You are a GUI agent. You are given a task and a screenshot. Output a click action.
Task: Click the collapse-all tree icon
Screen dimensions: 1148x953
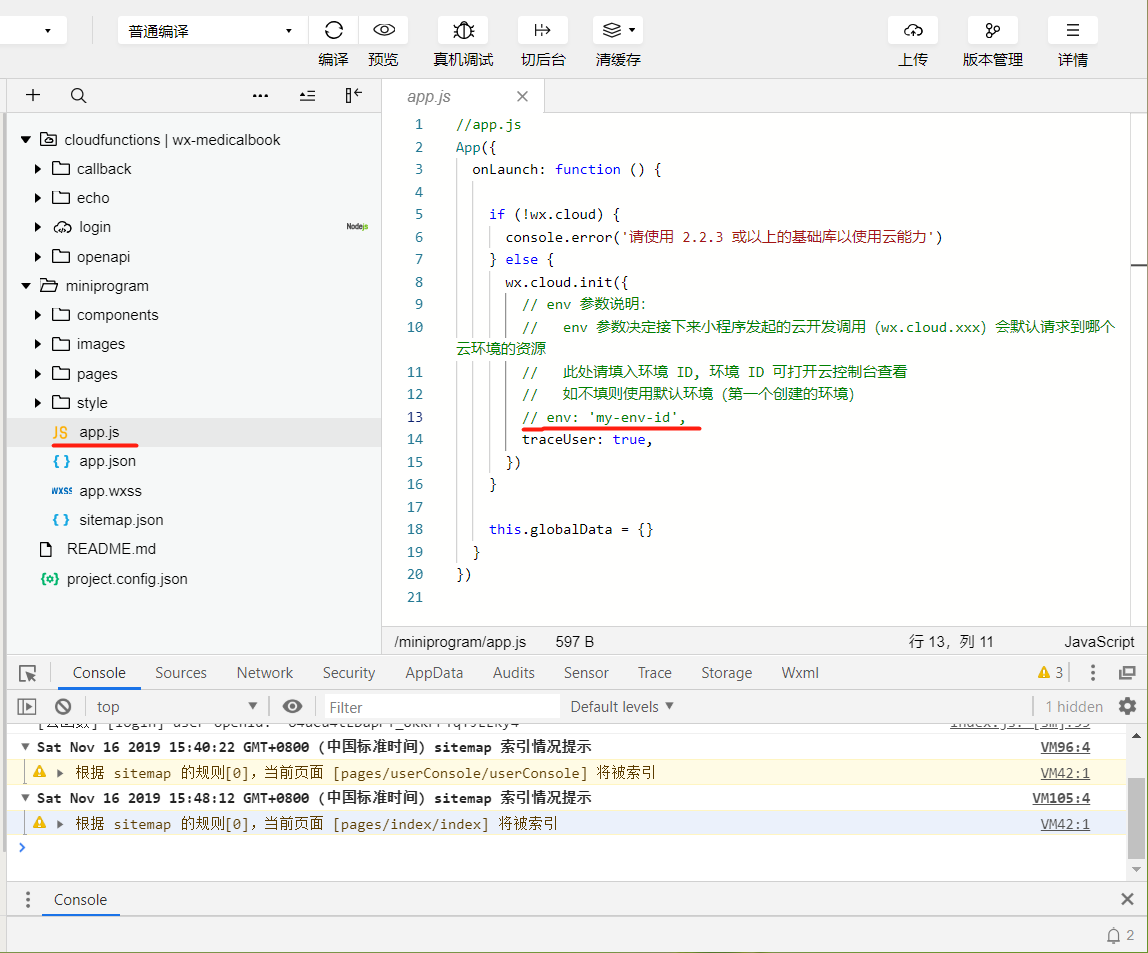tap(308, 95)
